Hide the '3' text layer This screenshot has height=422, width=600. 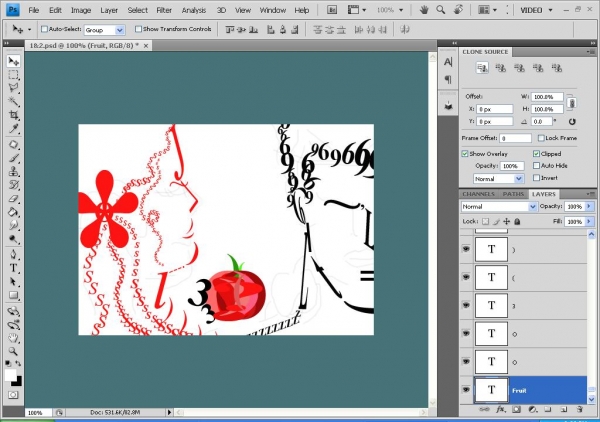click(466, 305)
